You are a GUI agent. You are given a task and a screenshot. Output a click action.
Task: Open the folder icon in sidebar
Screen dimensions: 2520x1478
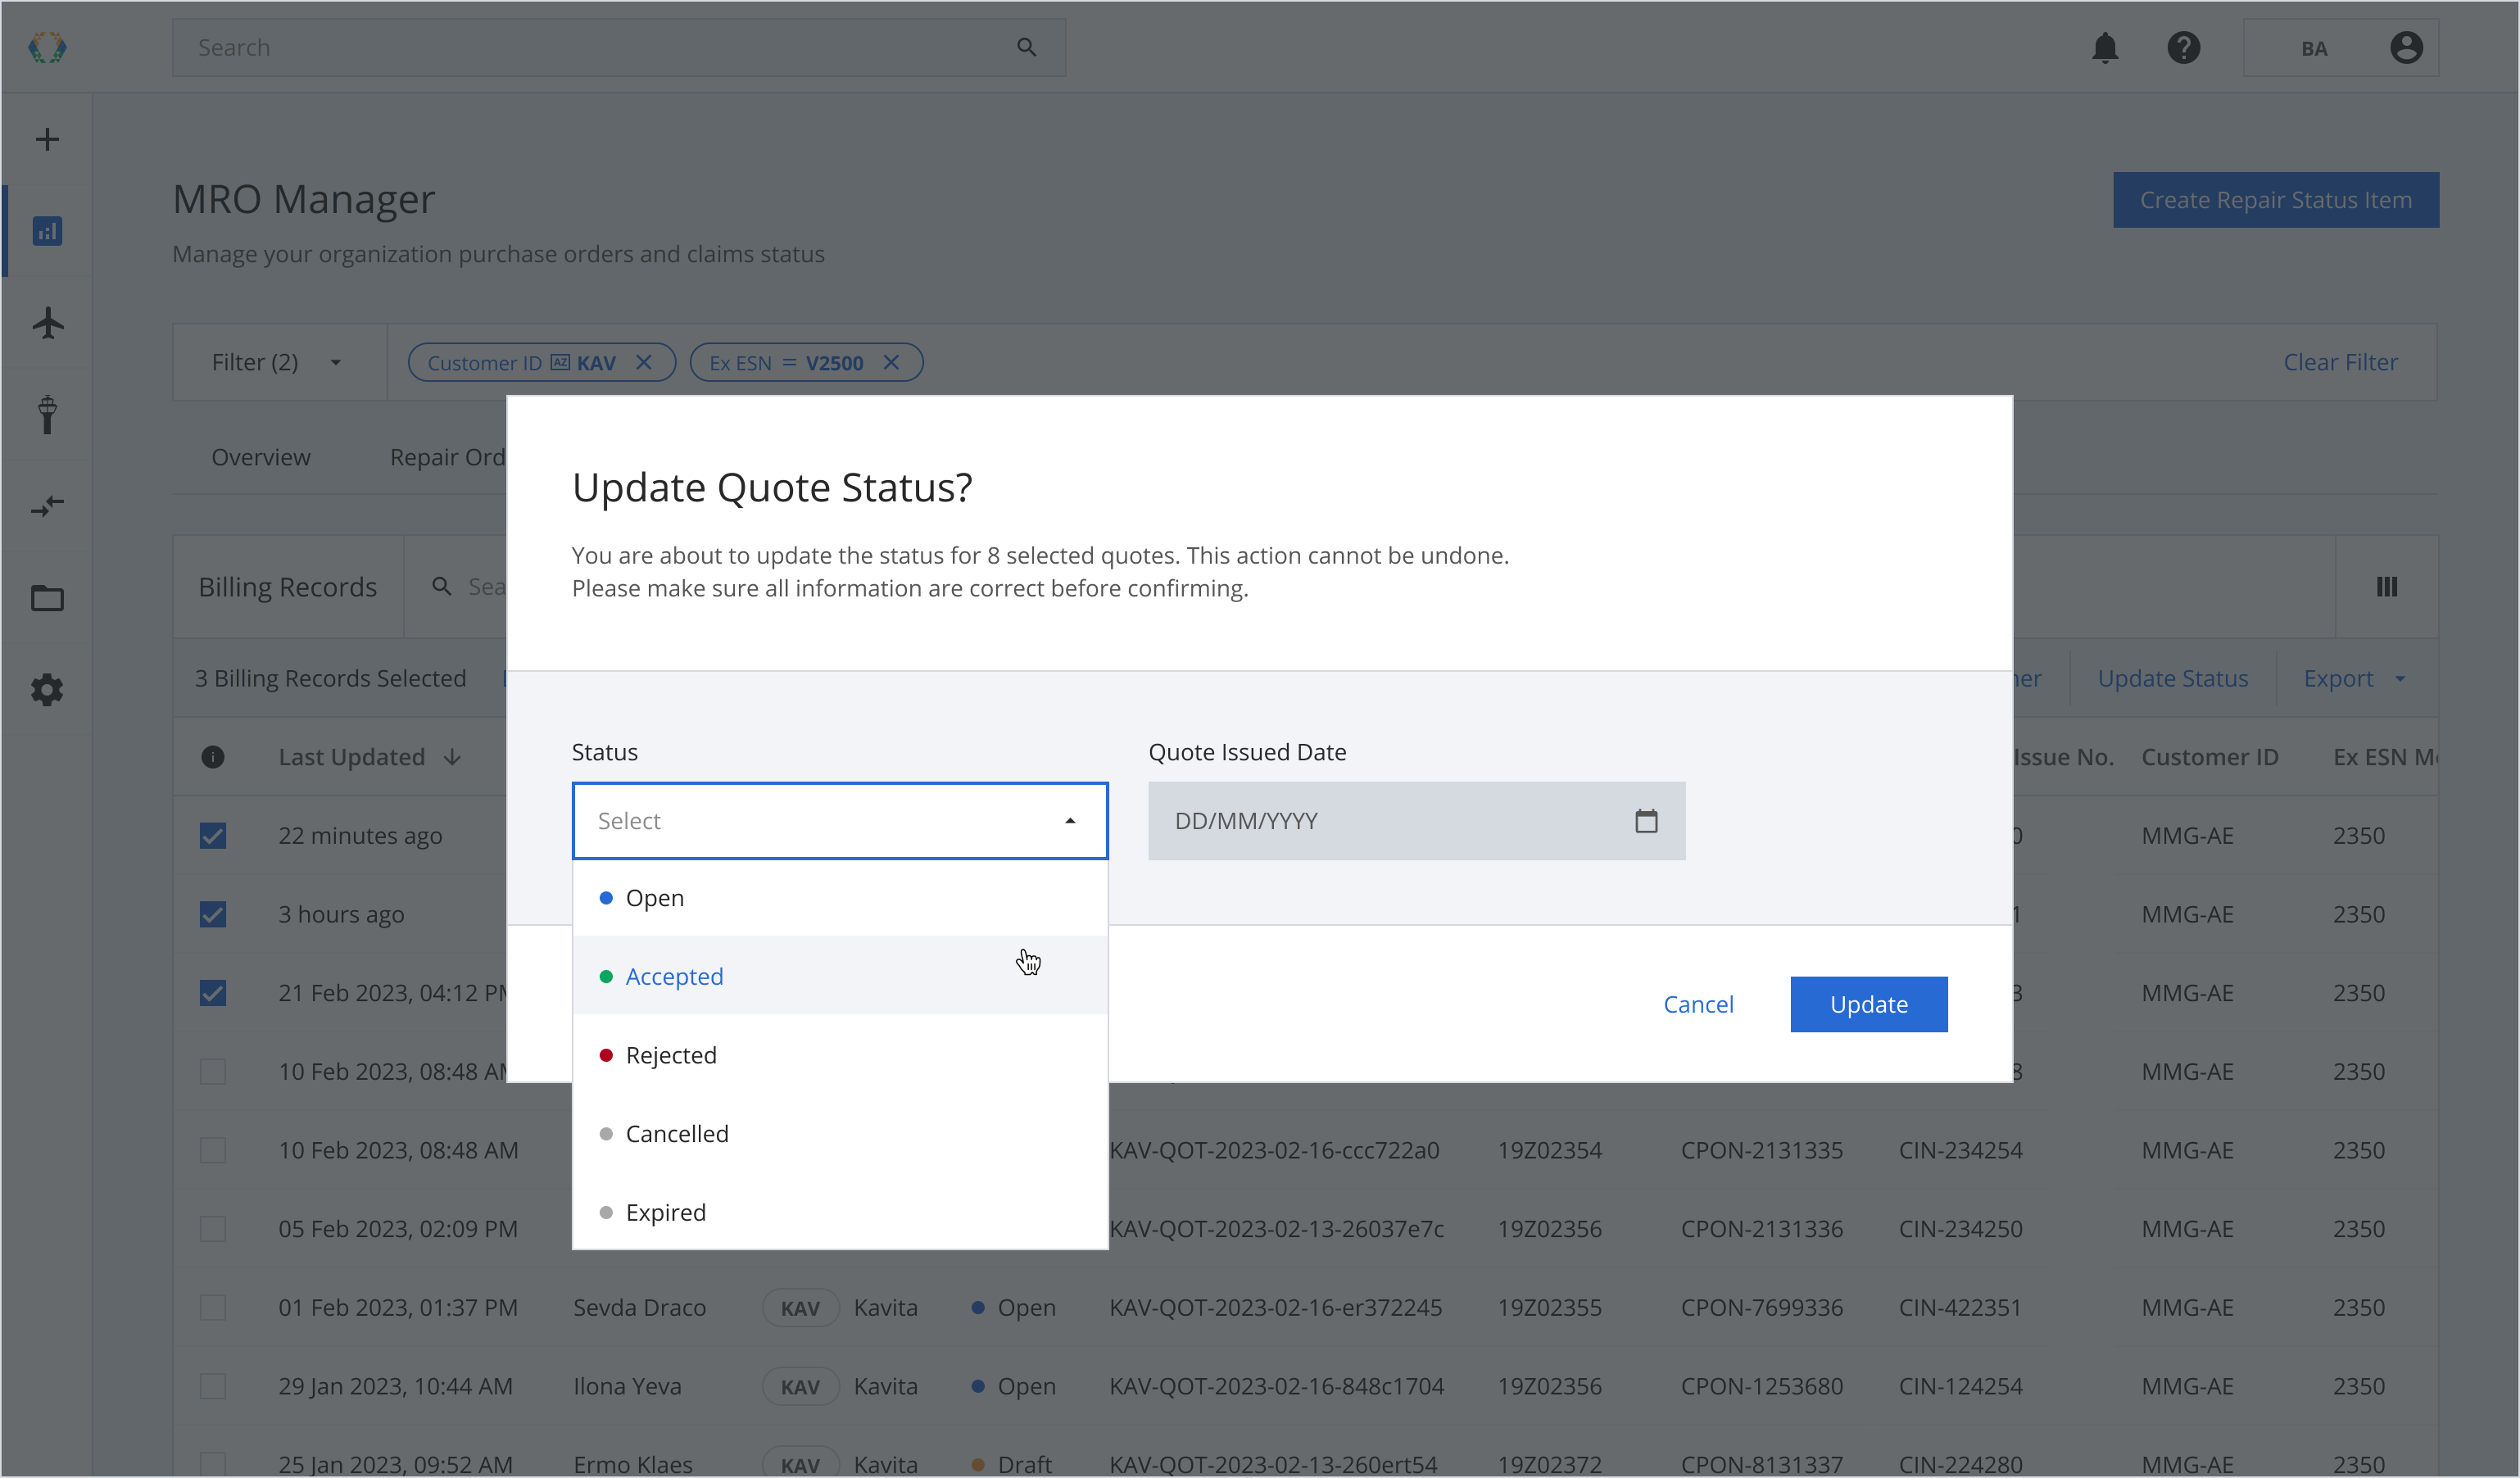pos(47,598)
